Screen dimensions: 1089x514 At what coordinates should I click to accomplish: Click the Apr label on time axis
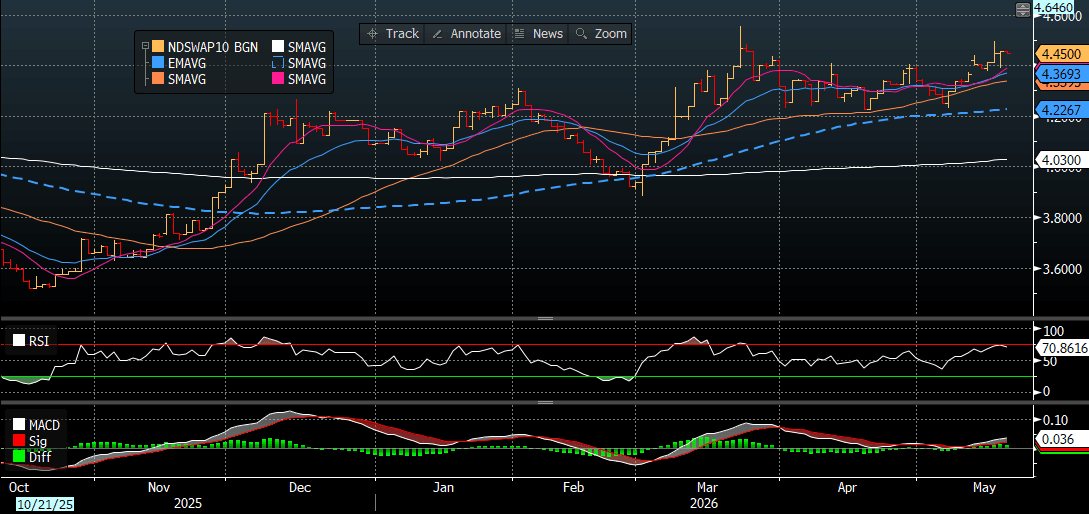coord(847,488)
